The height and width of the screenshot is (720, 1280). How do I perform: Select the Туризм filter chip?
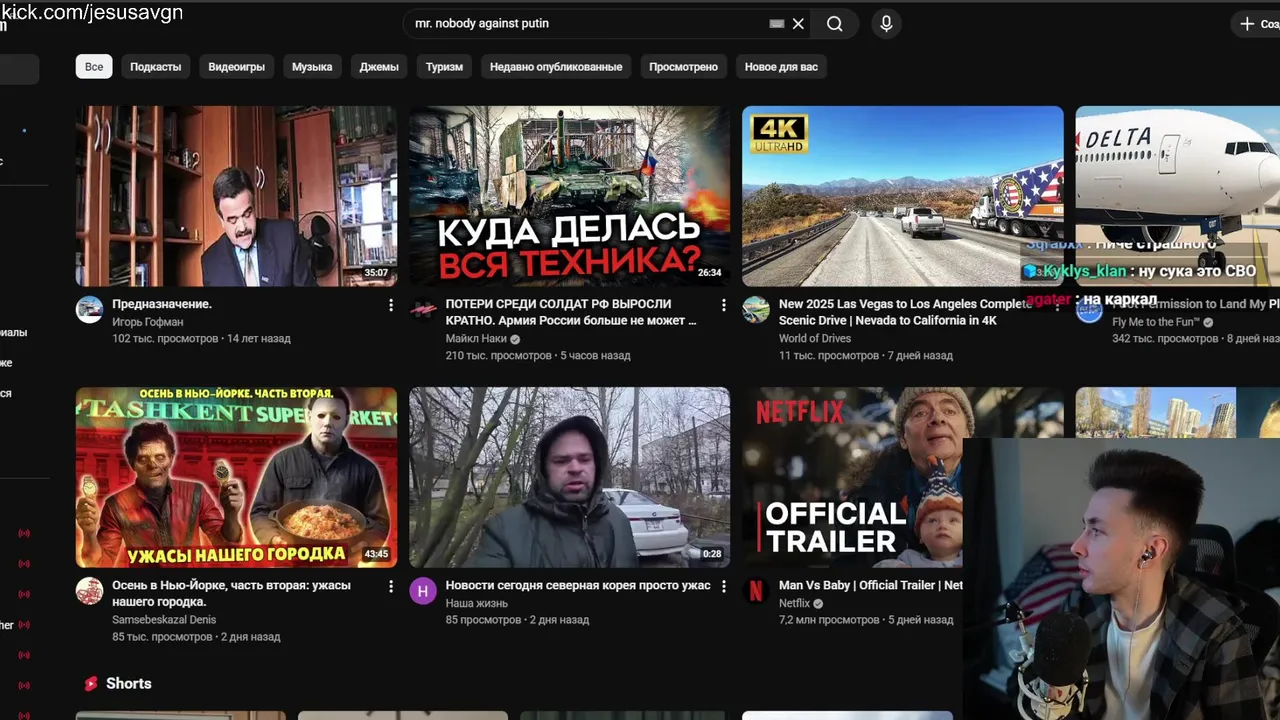click(x=444, y=67)
